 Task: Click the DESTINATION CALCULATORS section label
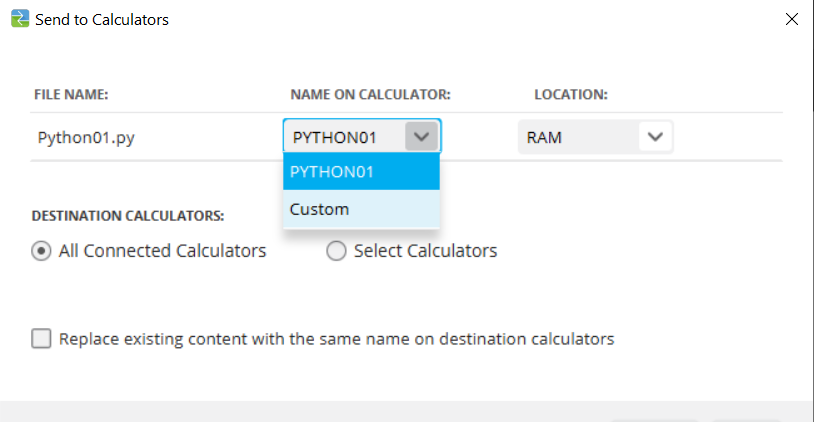[128, 215]
